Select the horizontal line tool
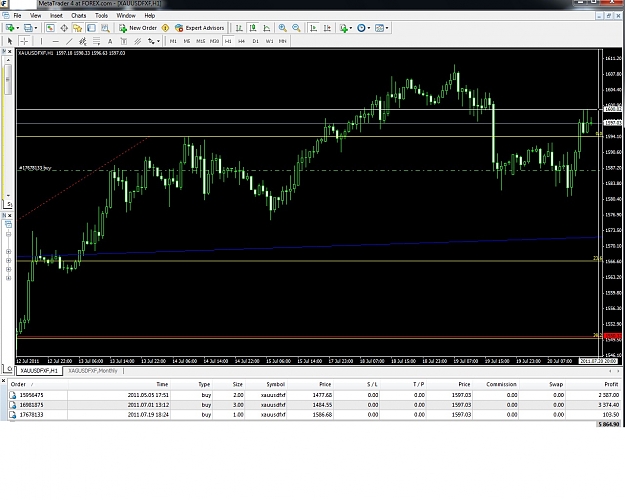The height and width of the screenshot is (500, 625). (x=55, y=41)
